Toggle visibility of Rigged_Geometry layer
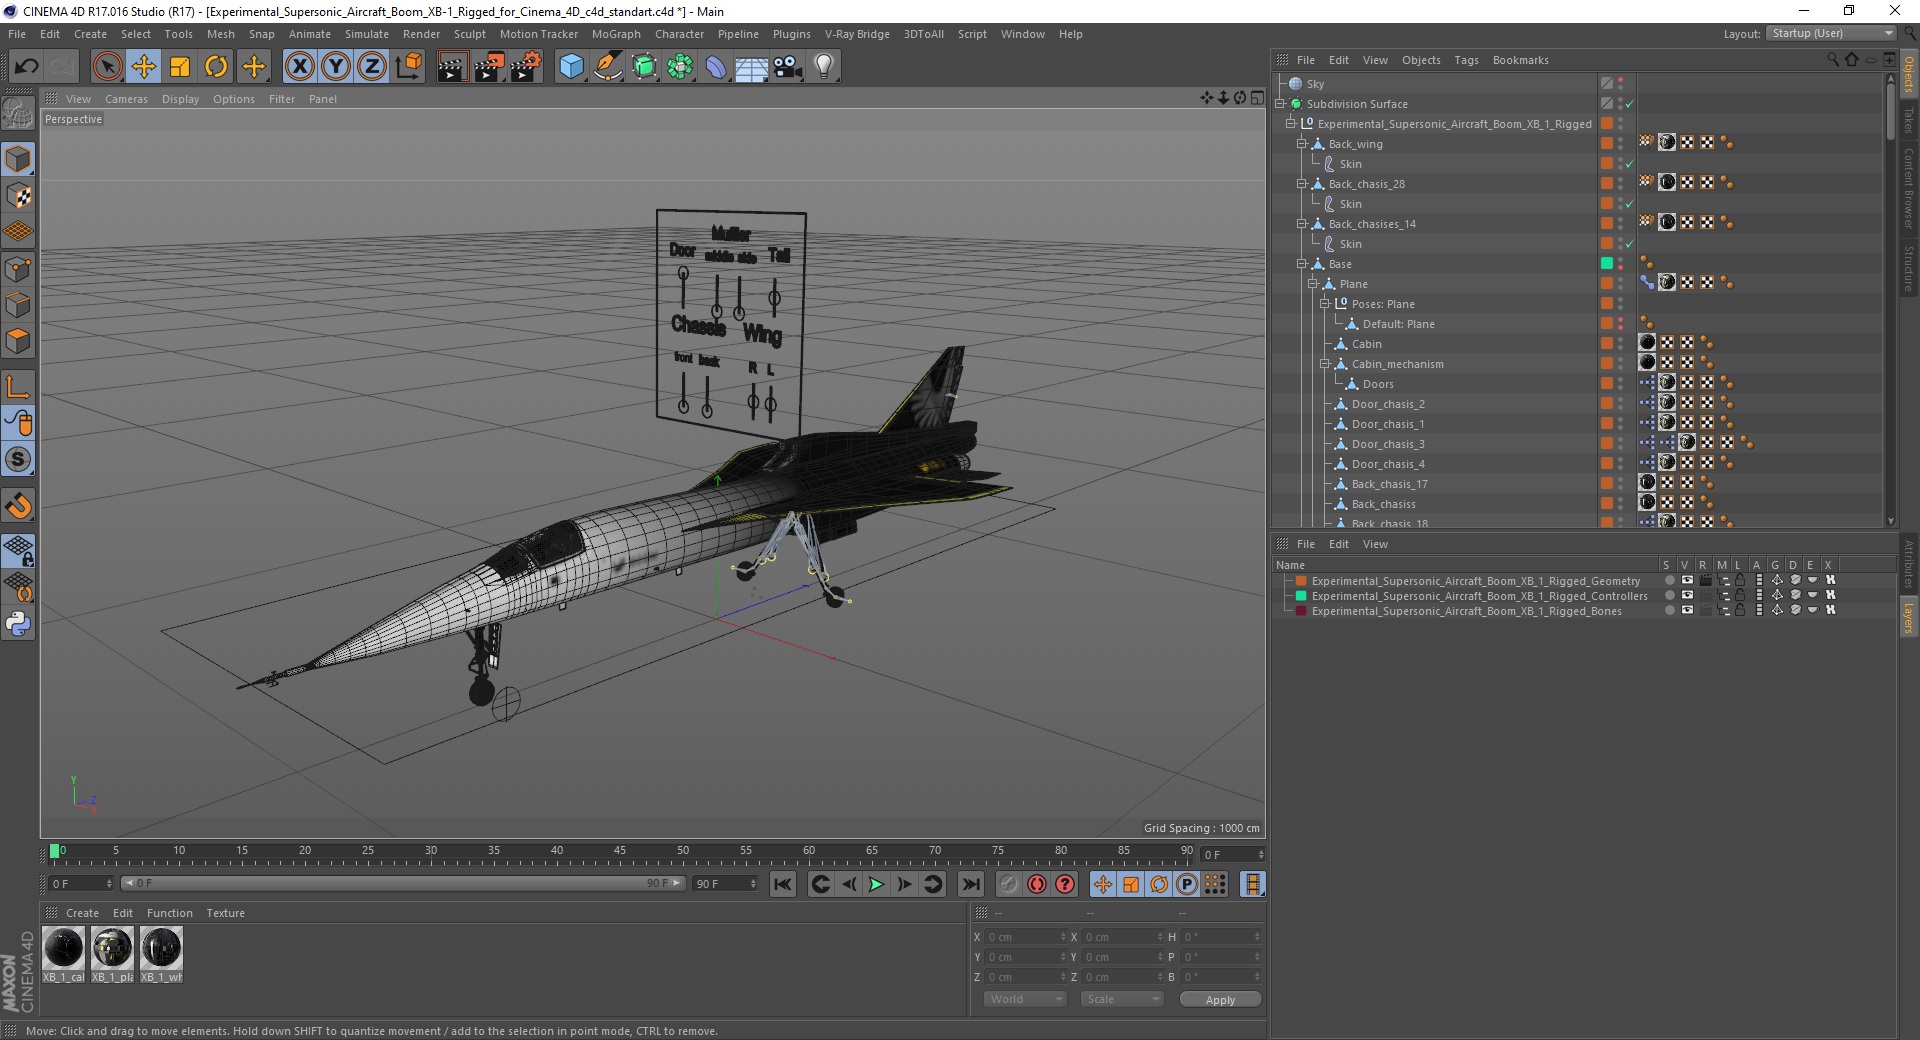 [x=1687, y=580]
